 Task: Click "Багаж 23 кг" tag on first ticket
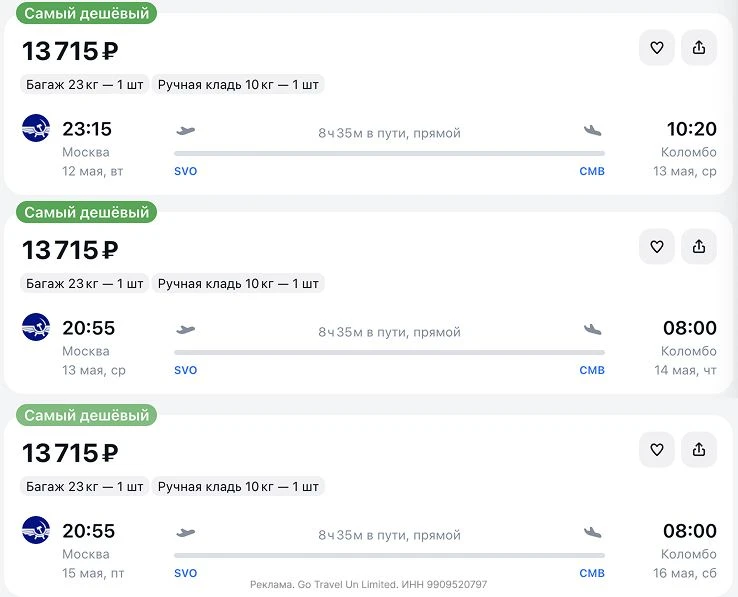(x=85, y=85)
